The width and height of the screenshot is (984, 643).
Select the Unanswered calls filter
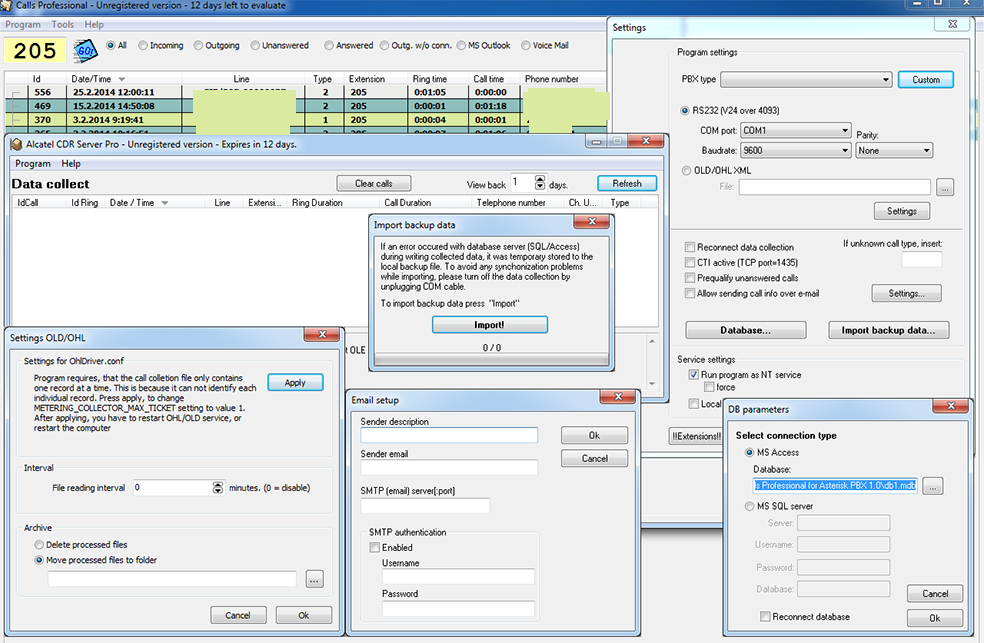255,45
